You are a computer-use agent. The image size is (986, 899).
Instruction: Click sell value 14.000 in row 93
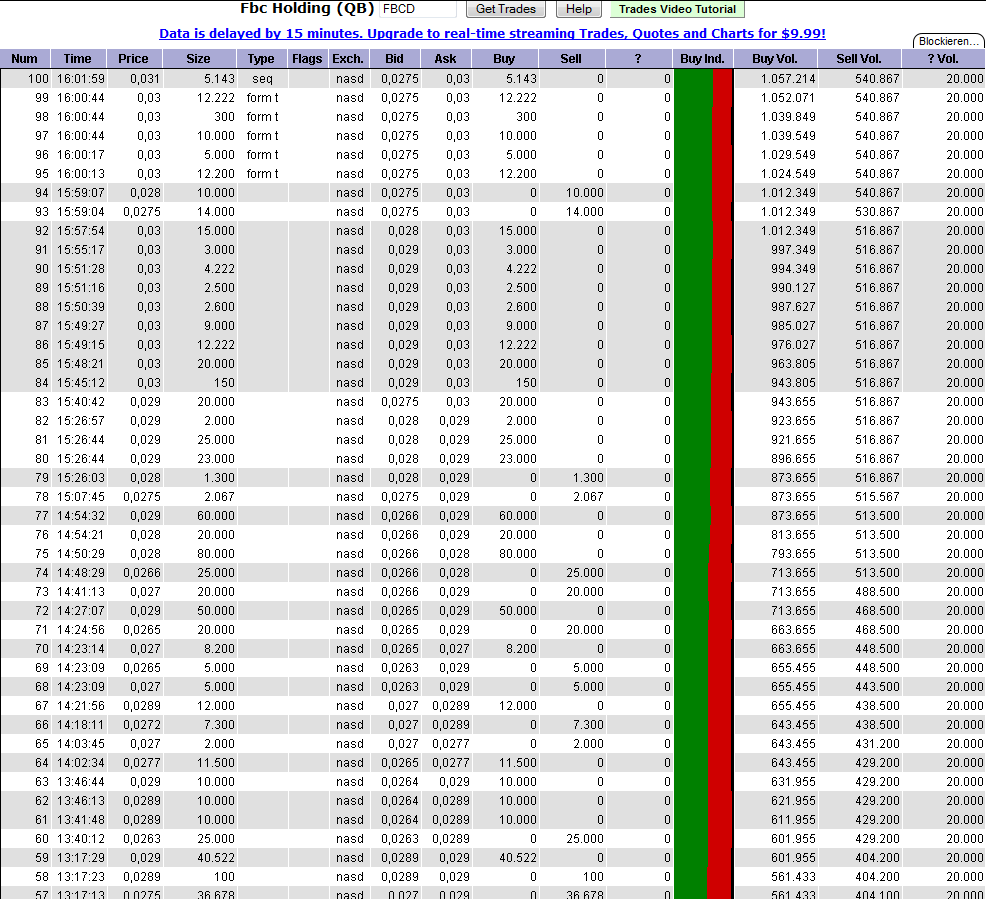click(x=584, y=211)
